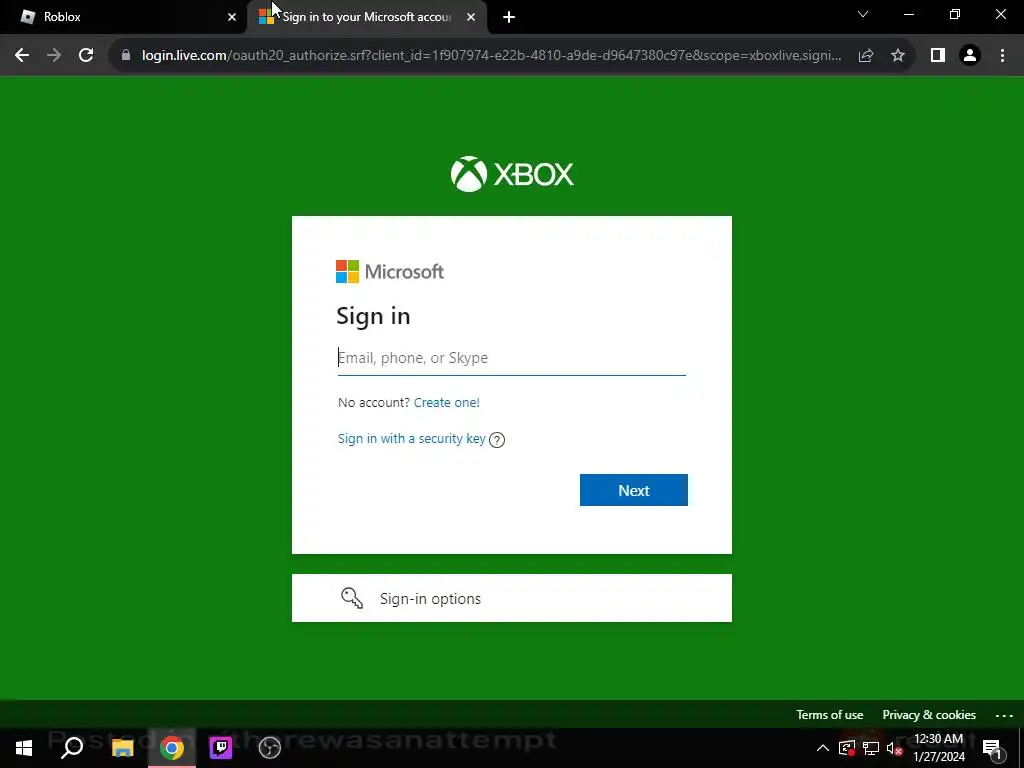This screenshot has height=768, width=1024.
Task: Share this page via share icon
Action: [866, 56]
